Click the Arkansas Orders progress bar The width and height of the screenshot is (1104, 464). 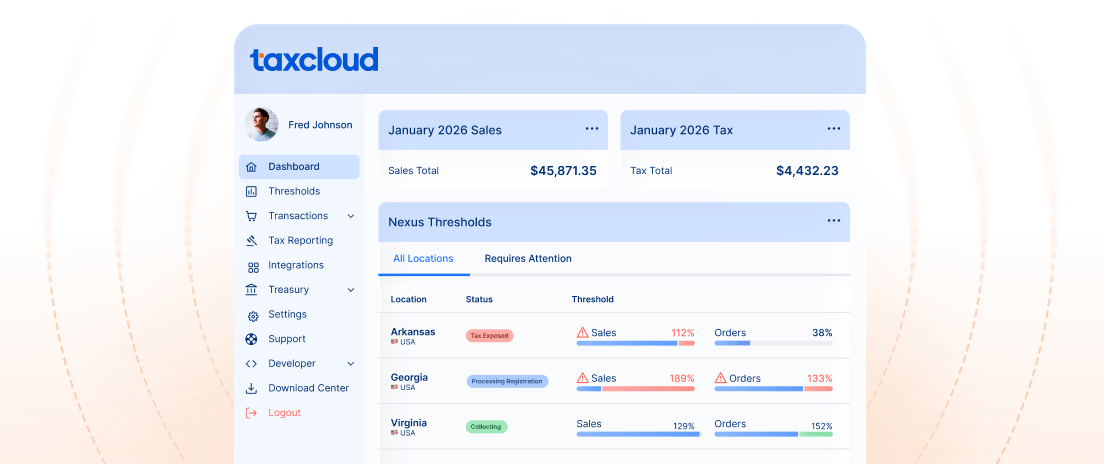tap(773, 344)
